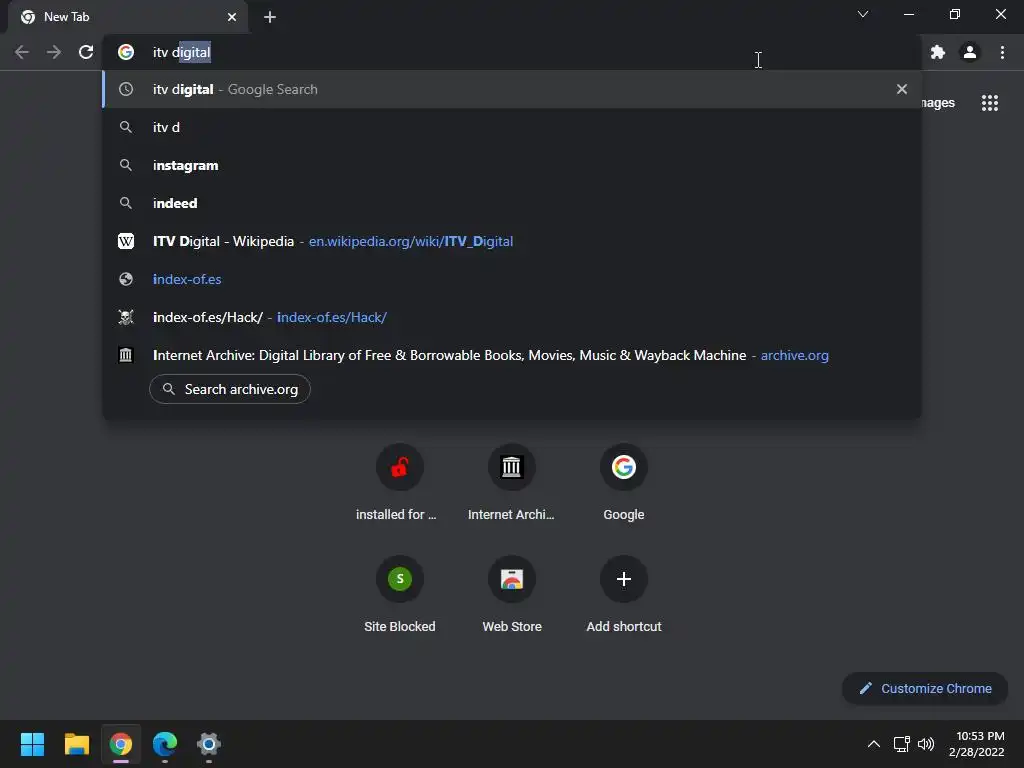Open the Internet Archive suggestion
Image resolution: width=1024 pixels, height=768 pixels.
pyautogui.click(x=512, y=355)
